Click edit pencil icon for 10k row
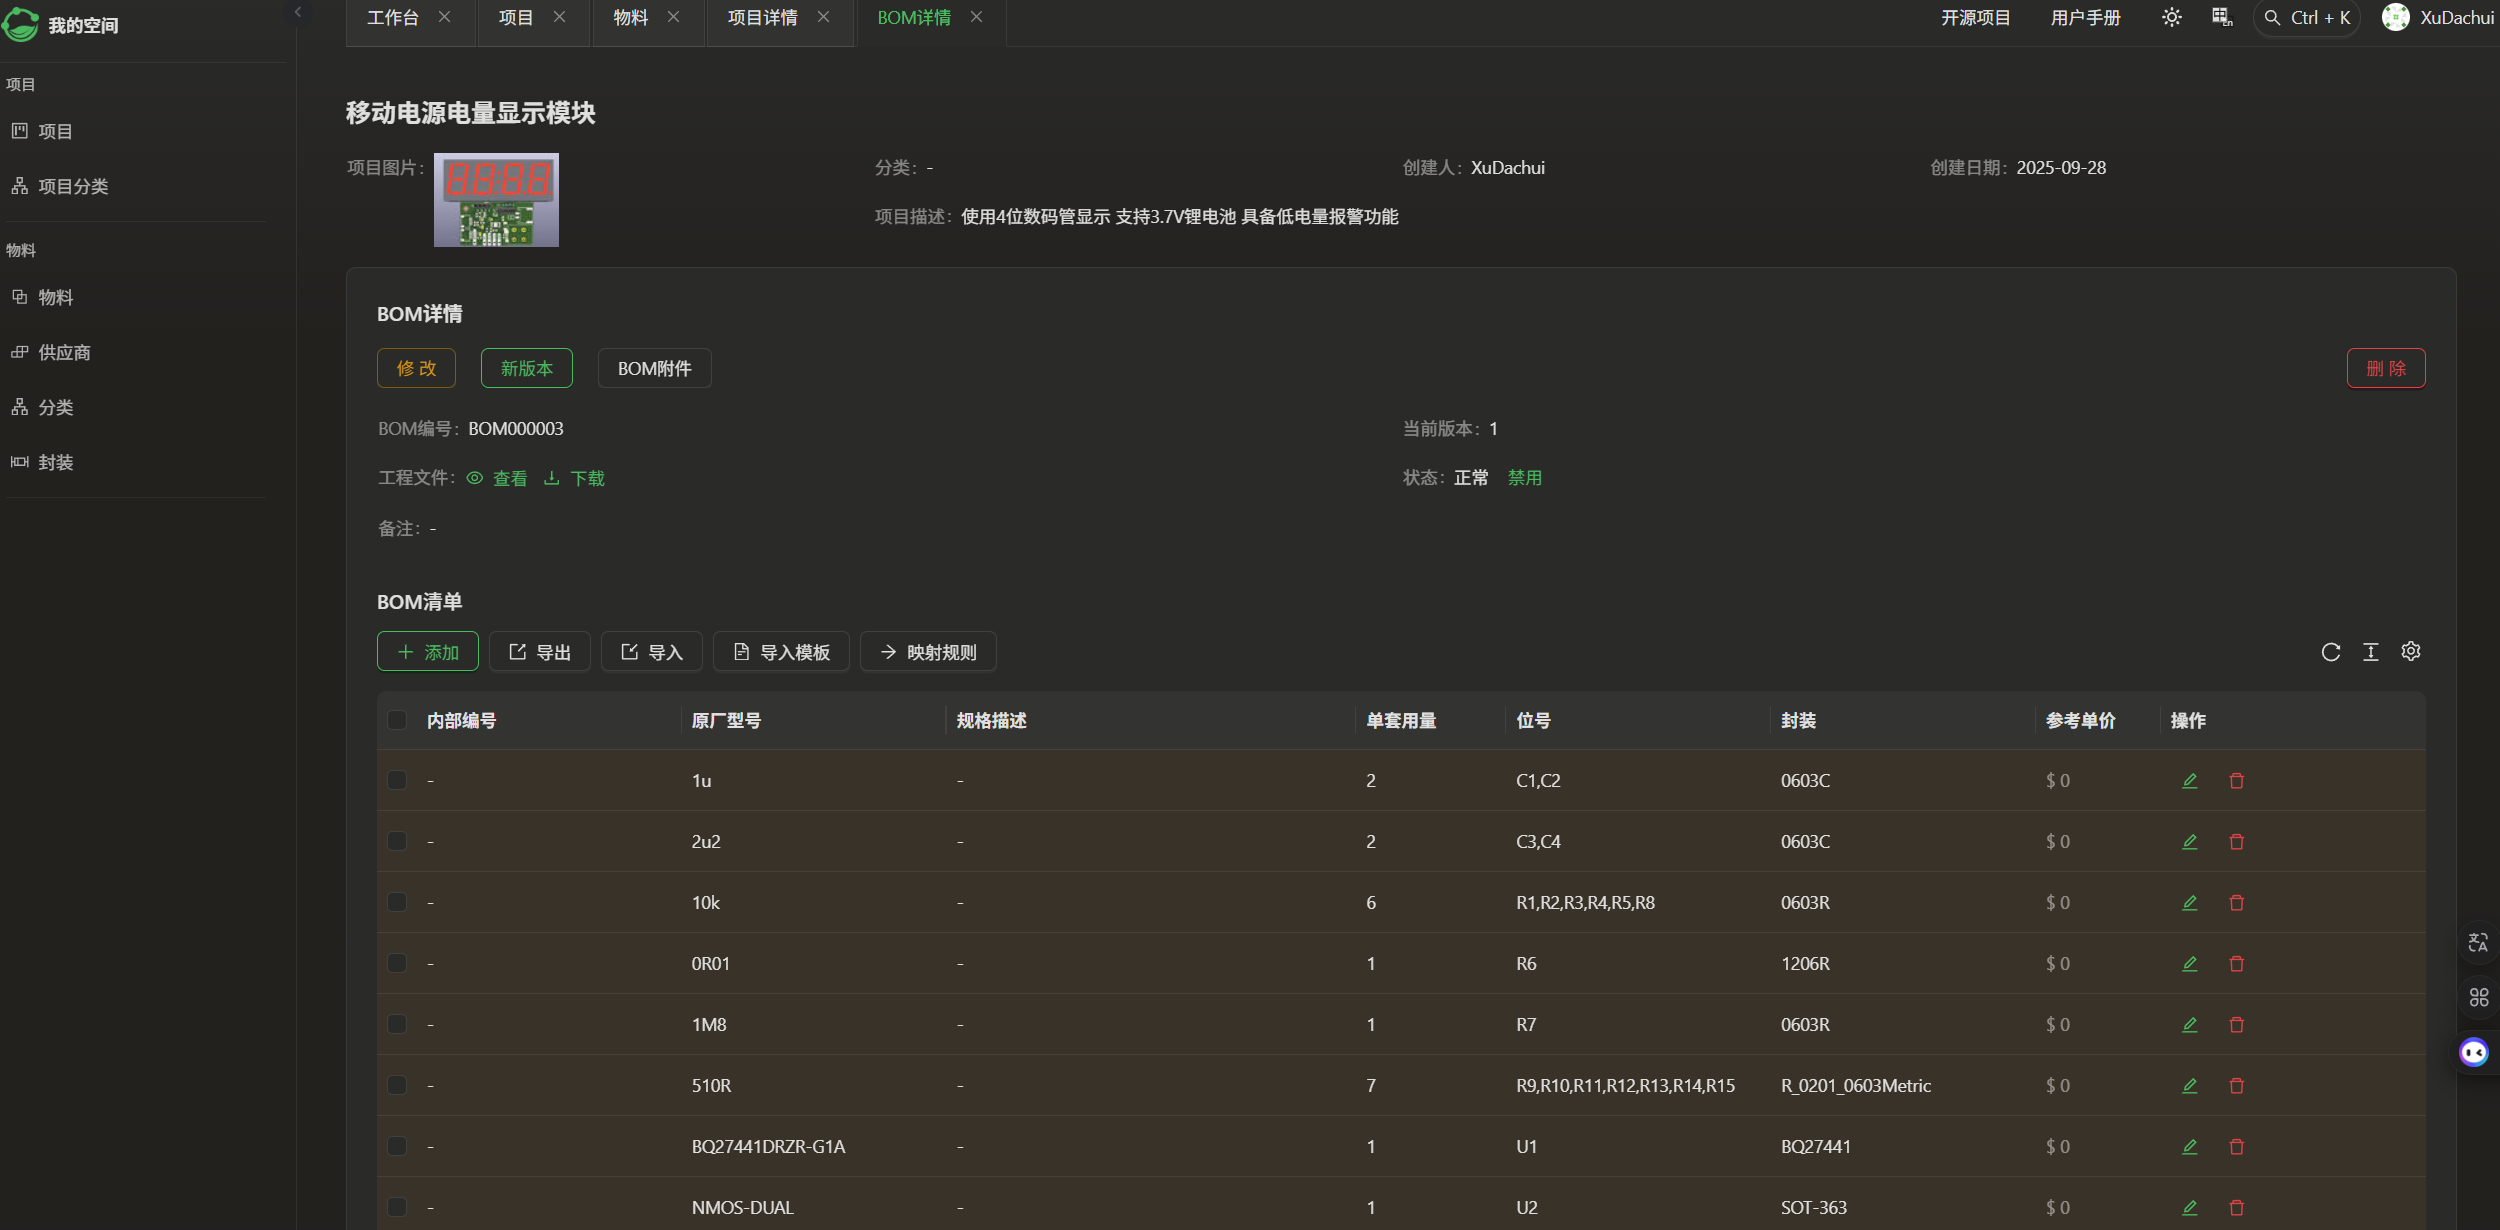 coord(2189,902)
